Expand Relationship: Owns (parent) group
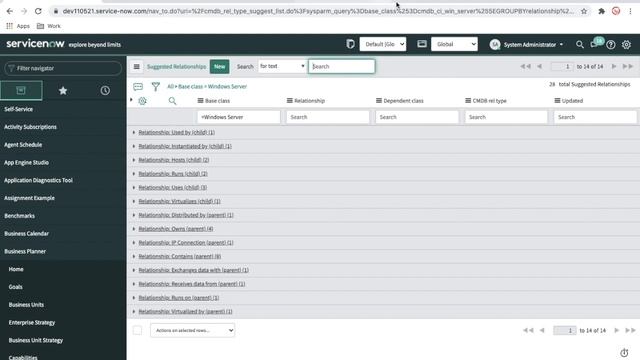Image resolution: width=640 pixels, height=360 pixels. click(x=133, y=229)
